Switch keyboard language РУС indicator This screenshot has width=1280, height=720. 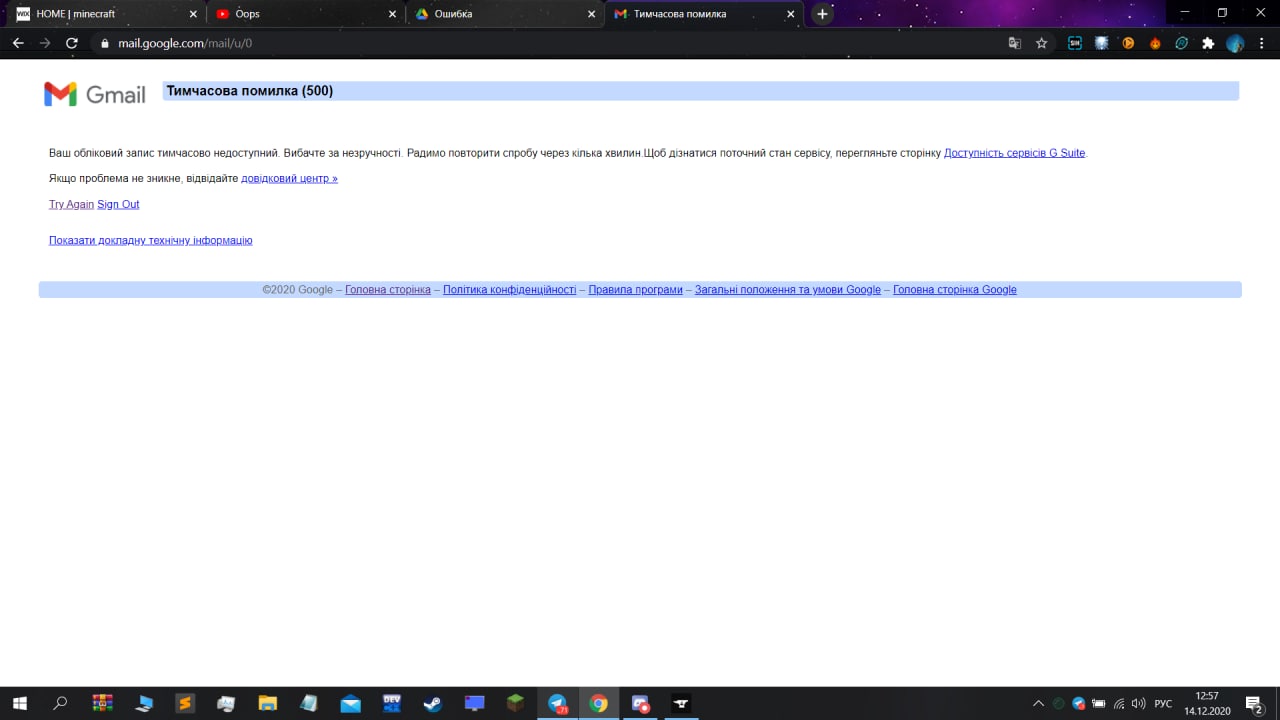click(1163, 704)
